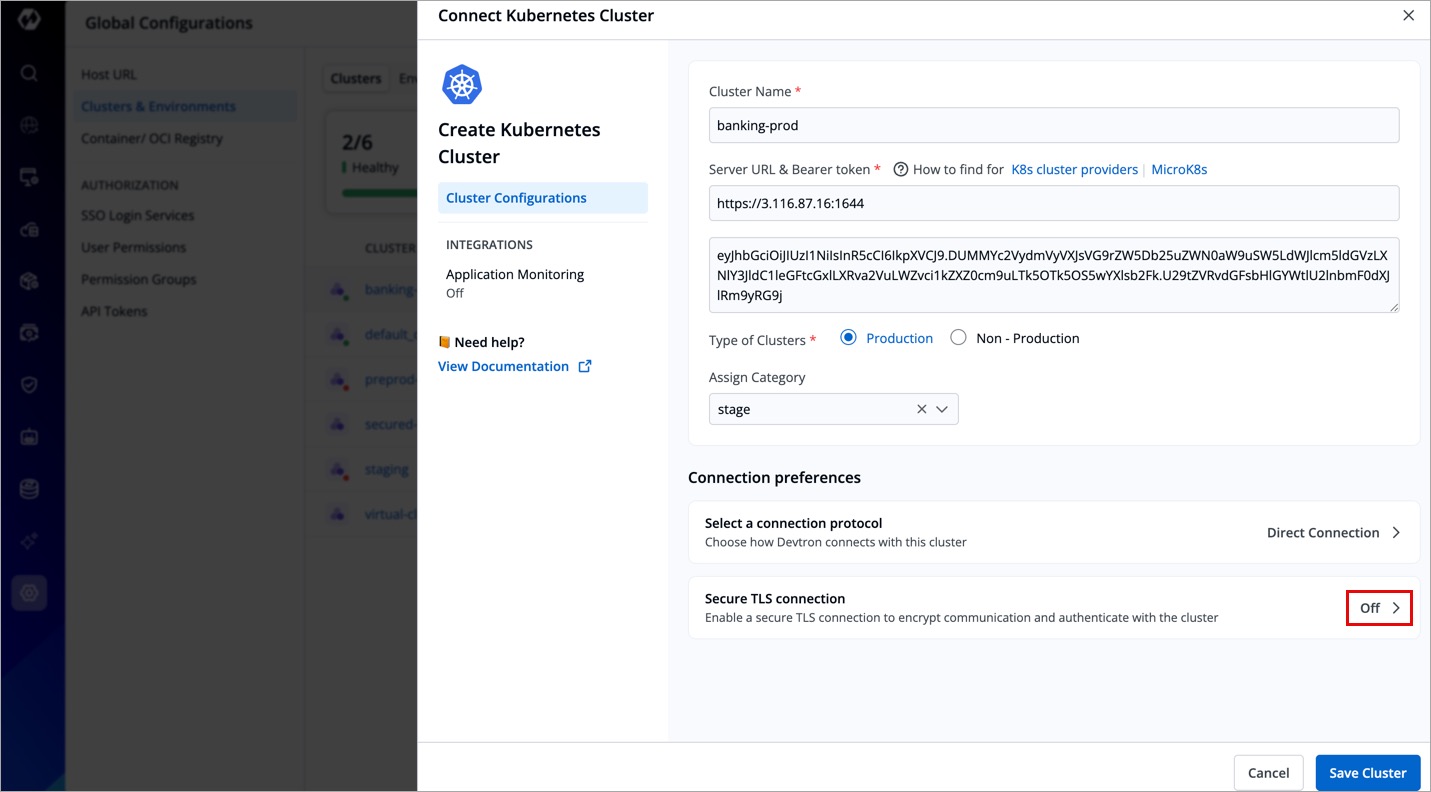Screen dimensions: 1431x792
Task: Open the settings gear in left sidebar
Action: point(29,593)
